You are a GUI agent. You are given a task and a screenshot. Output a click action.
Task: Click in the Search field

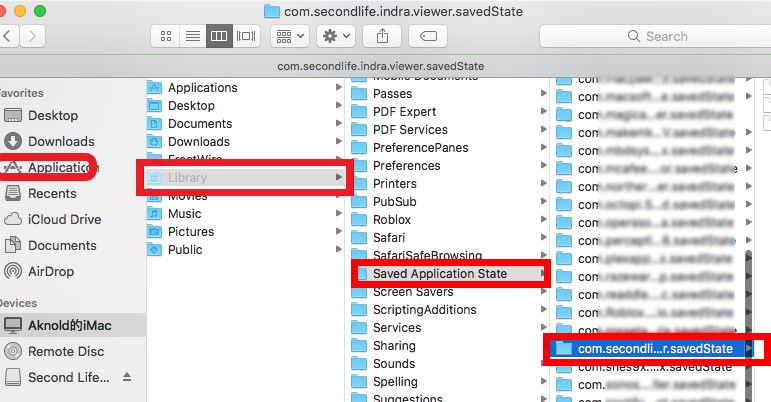(x=655, y=36)
